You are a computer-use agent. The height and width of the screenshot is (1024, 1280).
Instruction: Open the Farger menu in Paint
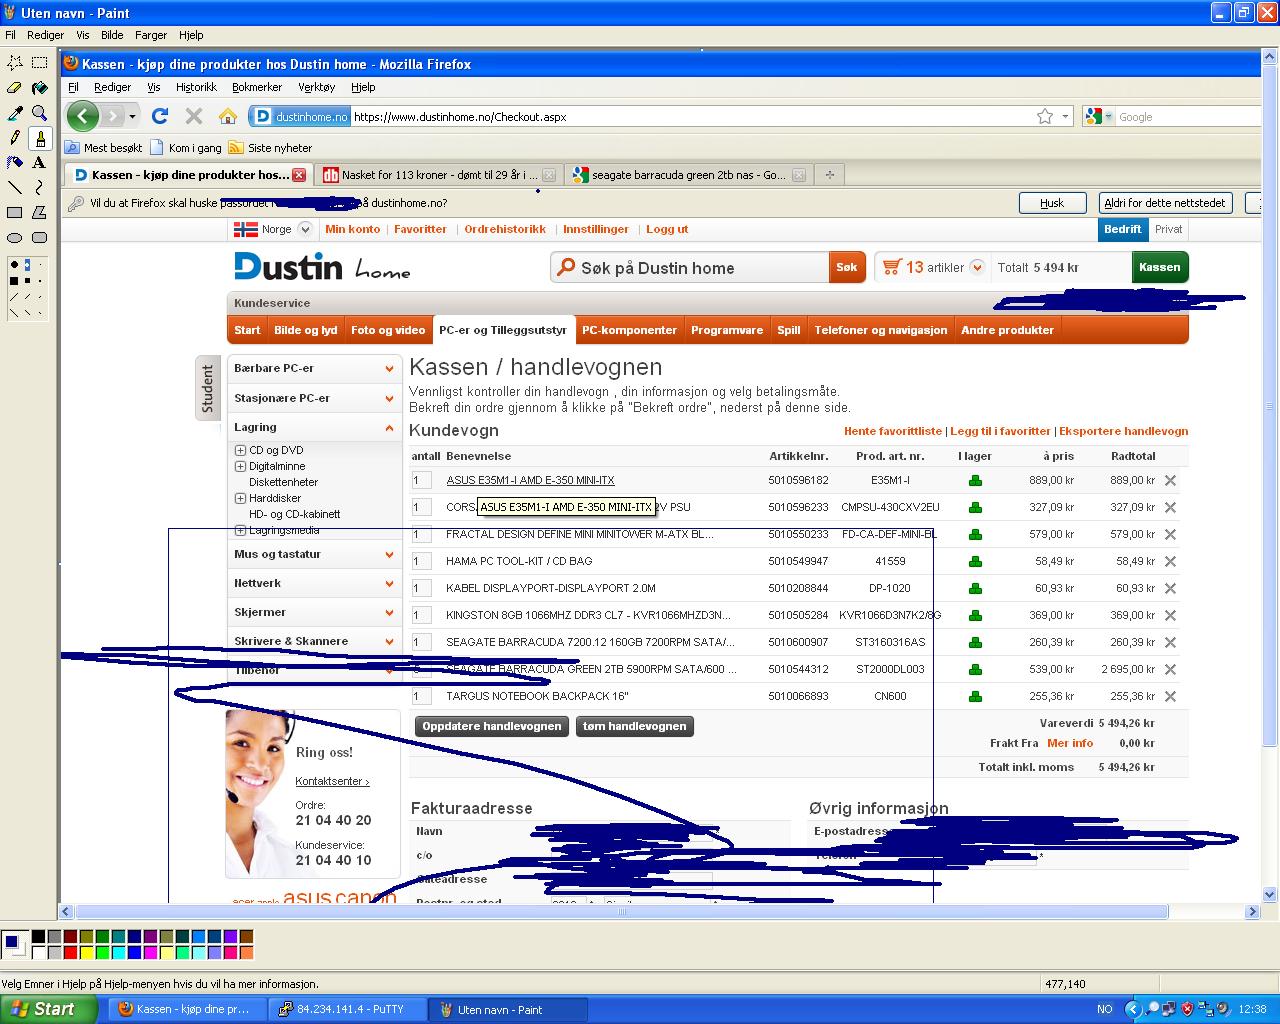[x=151, y=34]
